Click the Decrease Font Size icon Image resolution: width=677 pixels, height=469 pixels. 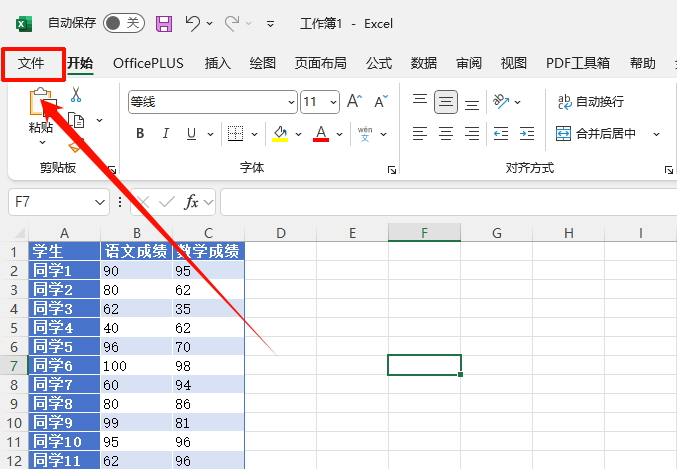coord(381,101)
